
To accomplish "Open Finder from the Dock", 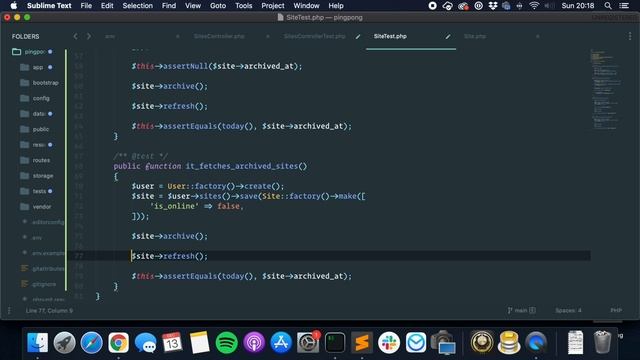I will 38,342.
